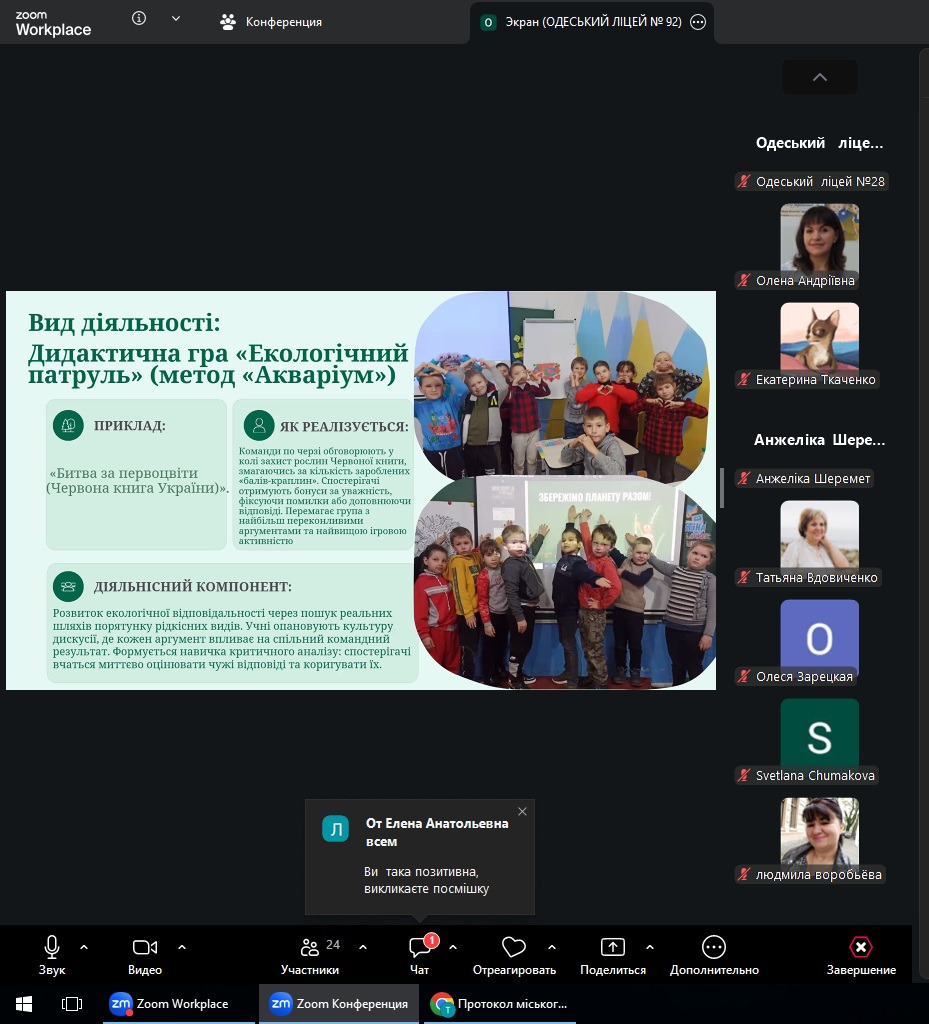Open the Отреагировать heart reactions icon
929x1024 pixels.
[514, 947]
